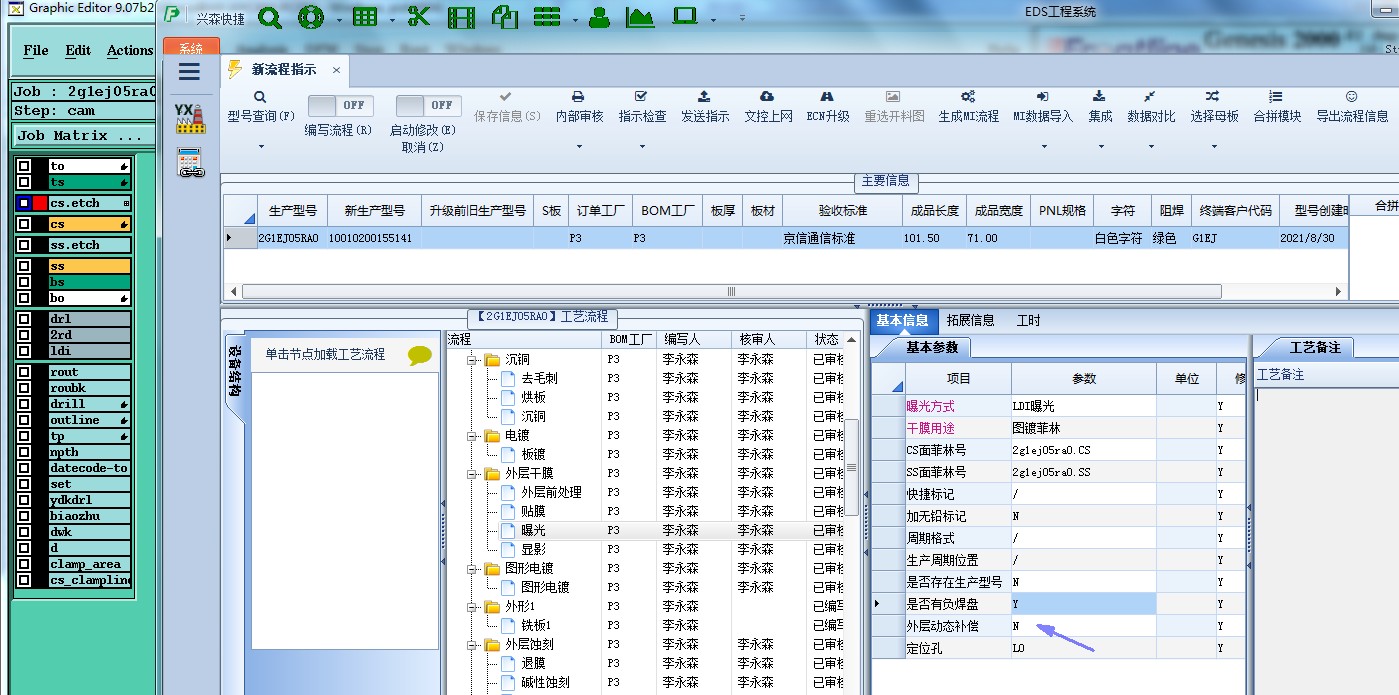Check the box for layer cs.etch
Screen dimensions: 1399x695
(24, 203)
